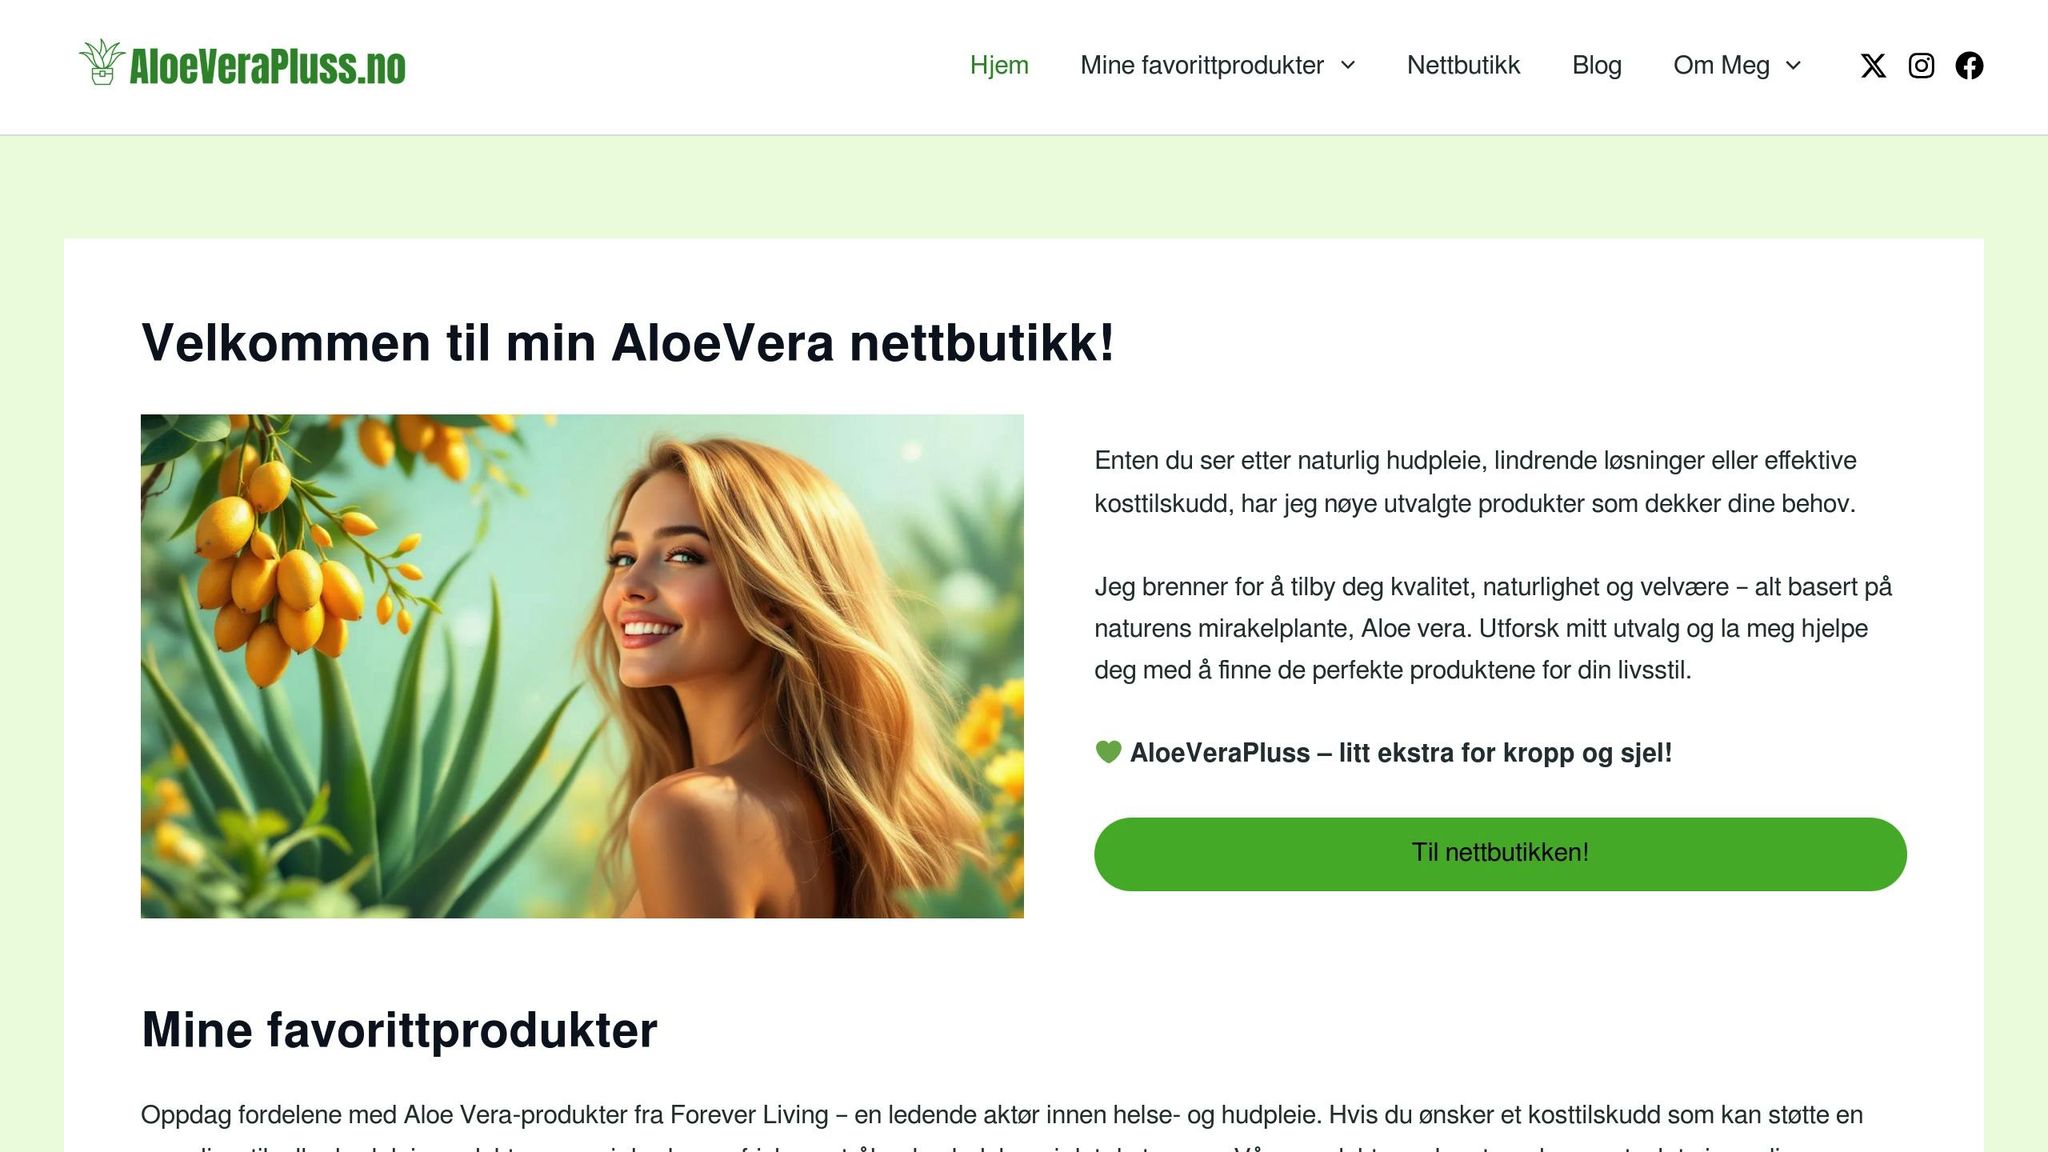Viewport: 2048px width, 1152px height.
Task: Expand the Om Meg chevron arrow
Action: 1793,66
